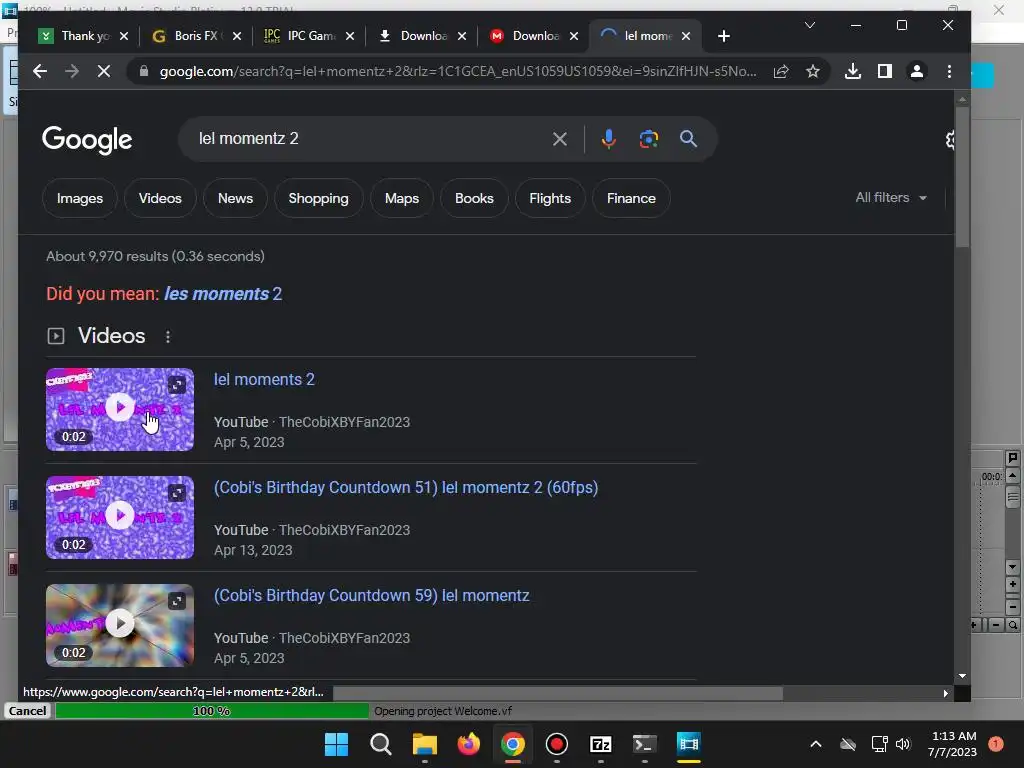Viewport: 1024px width, 768px height.
Task: Cancel the project opening in Movie Studio
Action: (27, 711)
